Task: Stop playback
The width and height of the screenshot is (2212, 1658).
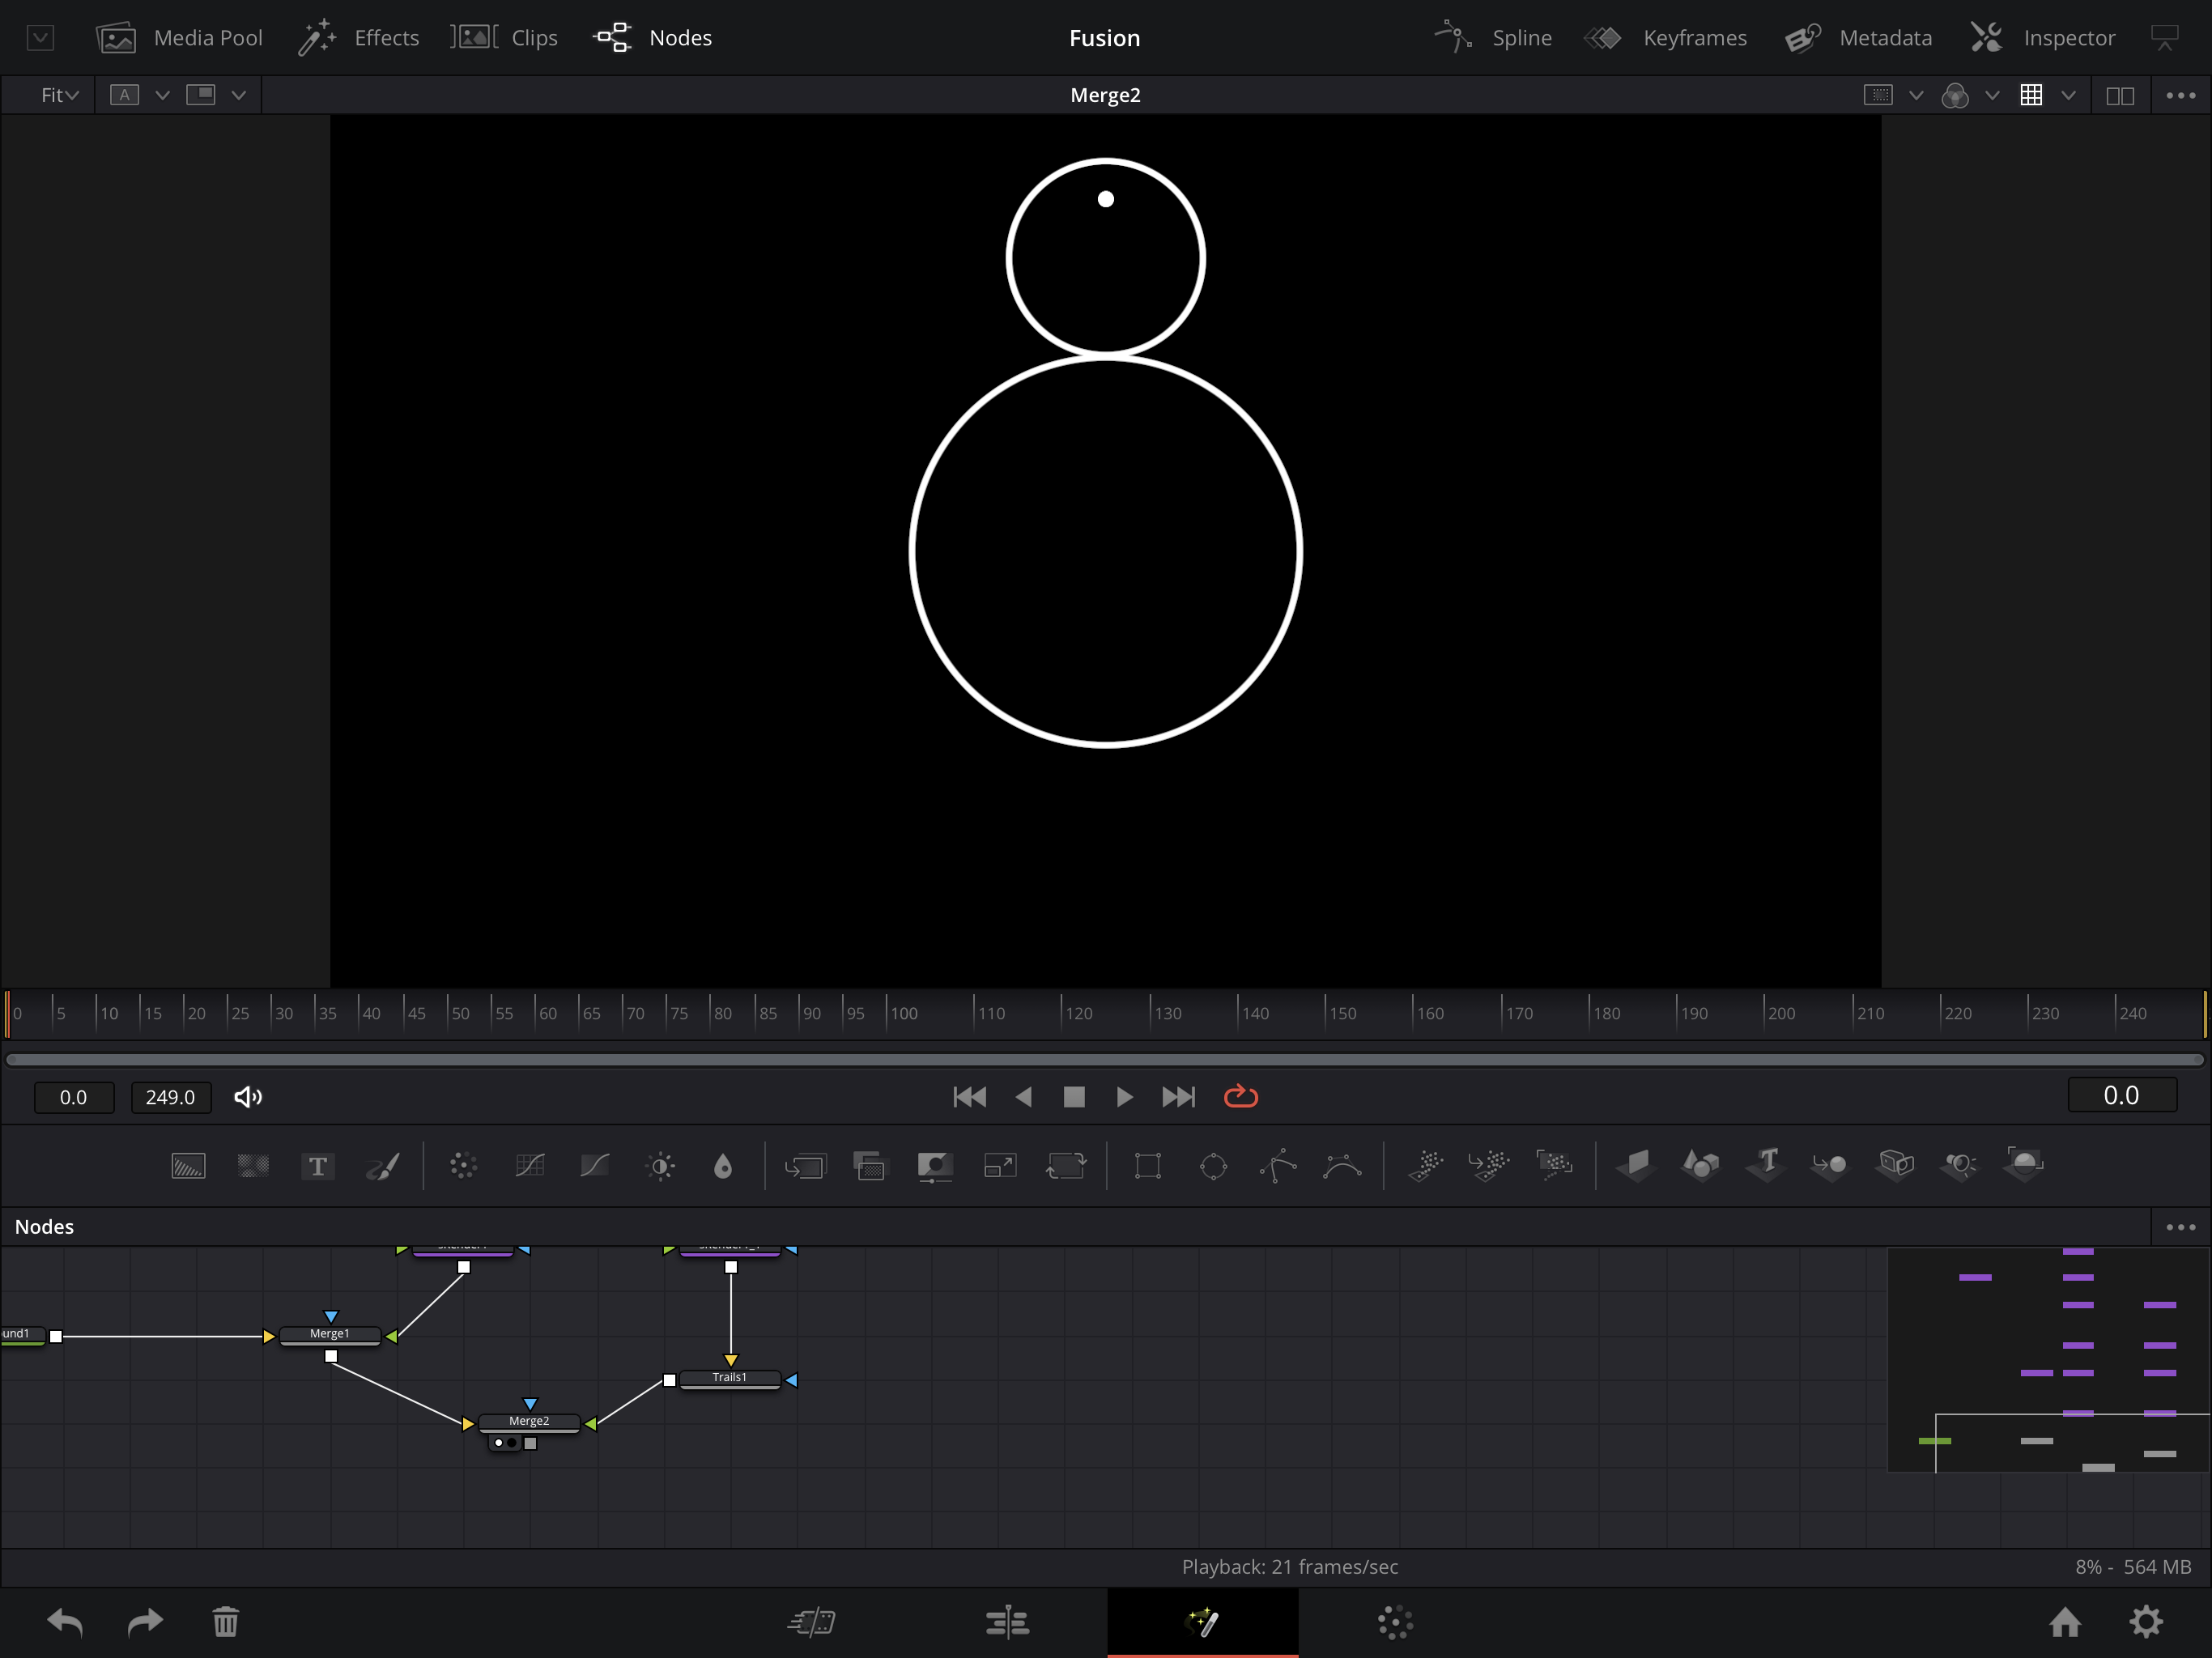Action: (x=1074, y=1097)
